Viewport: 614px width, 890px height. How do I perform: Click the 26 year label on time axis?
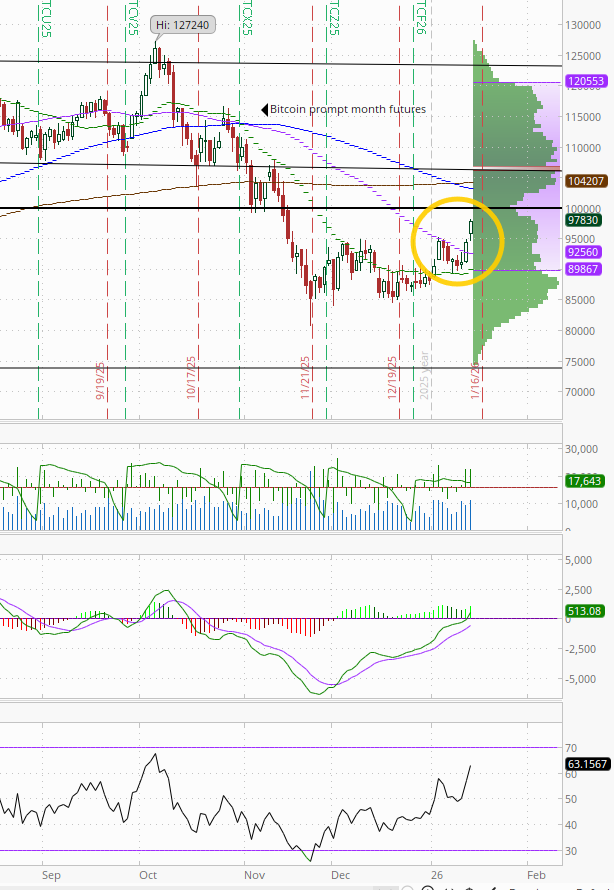pyautogui.click(x=436, y=875)
